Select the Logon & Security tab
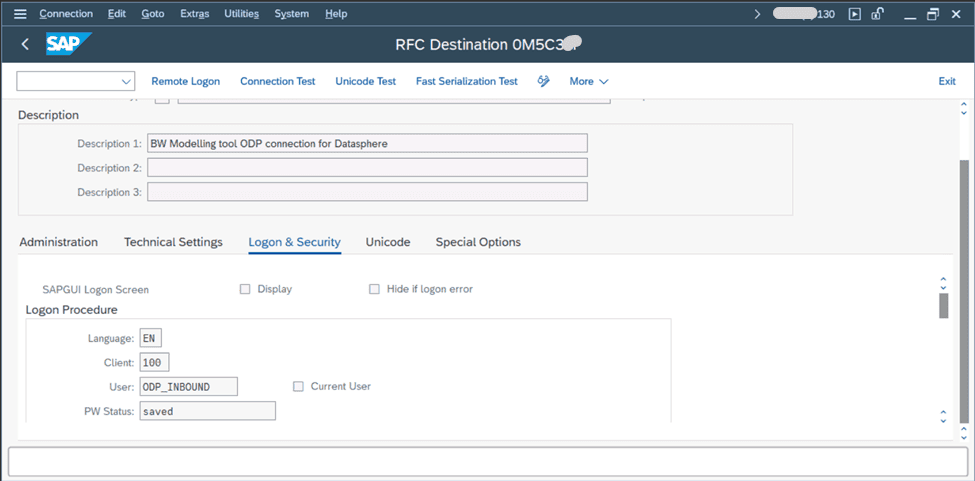 (294, 242)
